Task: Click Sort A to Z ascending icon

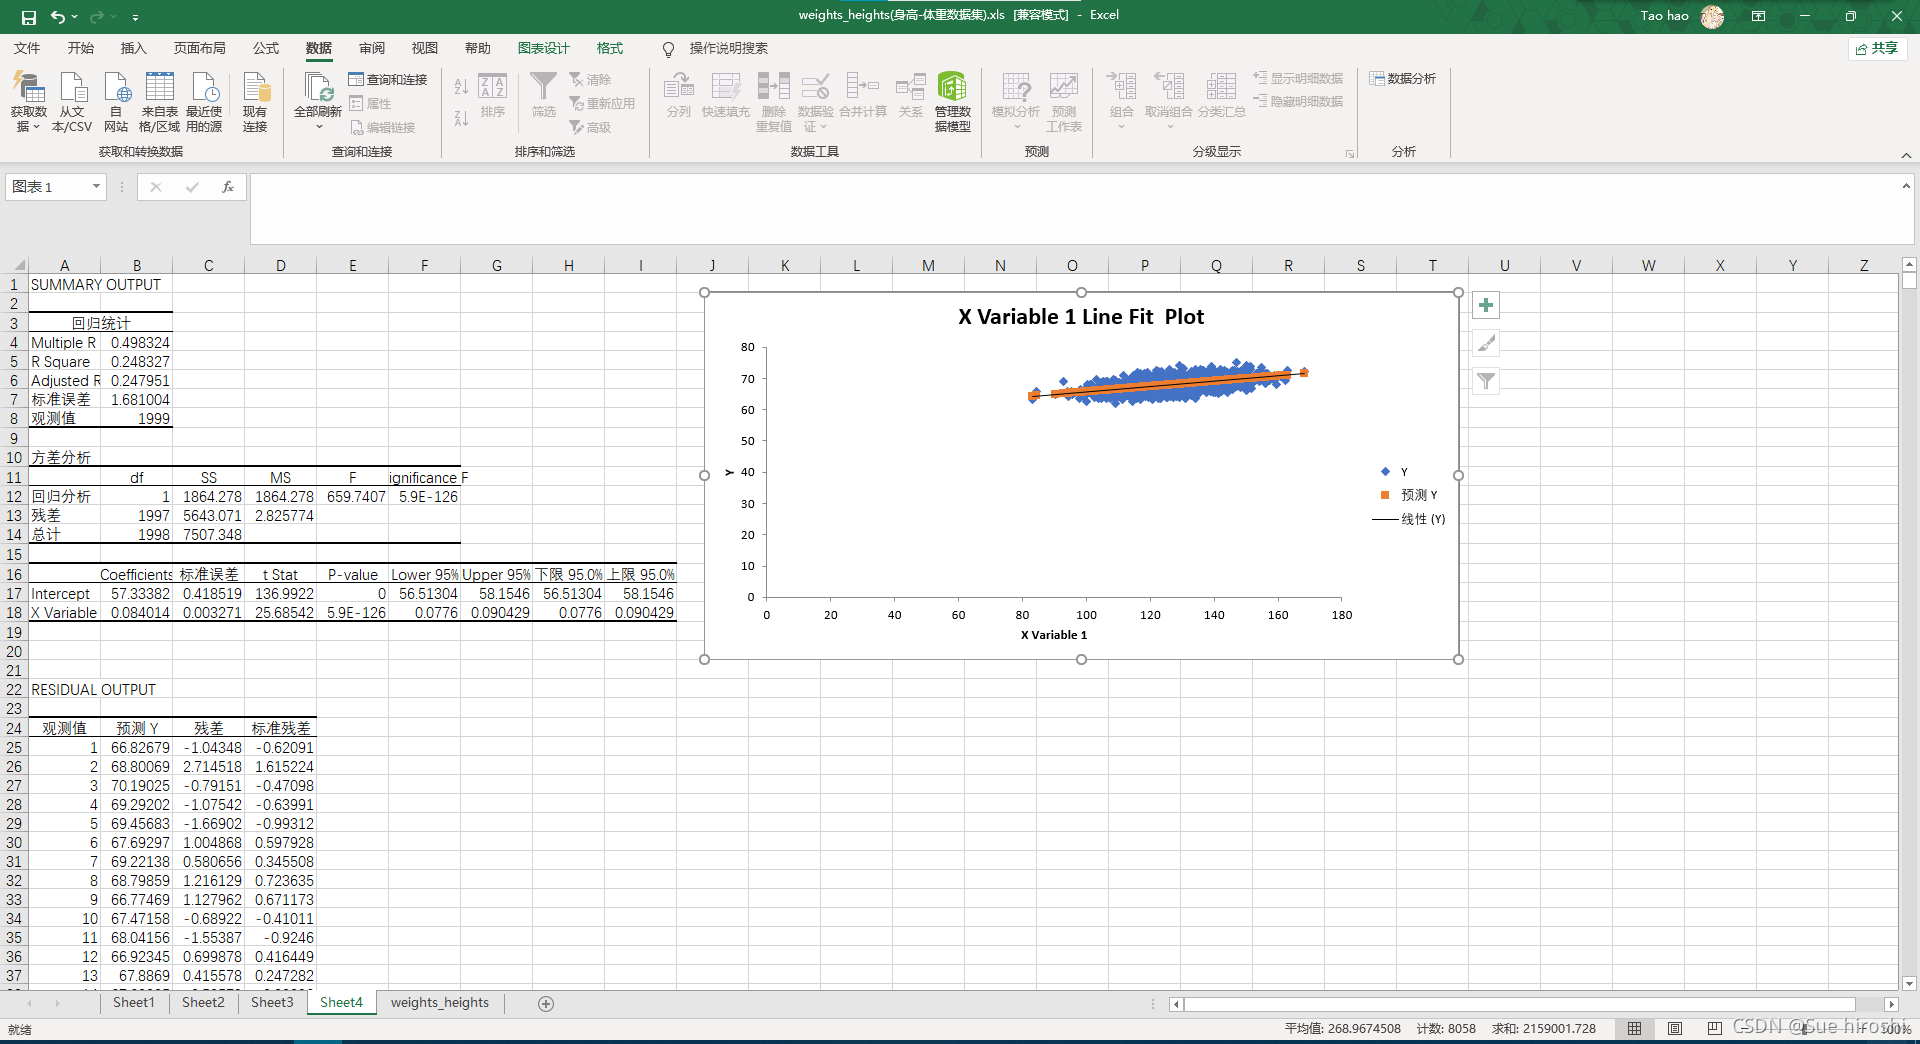Action: [461, 87]
